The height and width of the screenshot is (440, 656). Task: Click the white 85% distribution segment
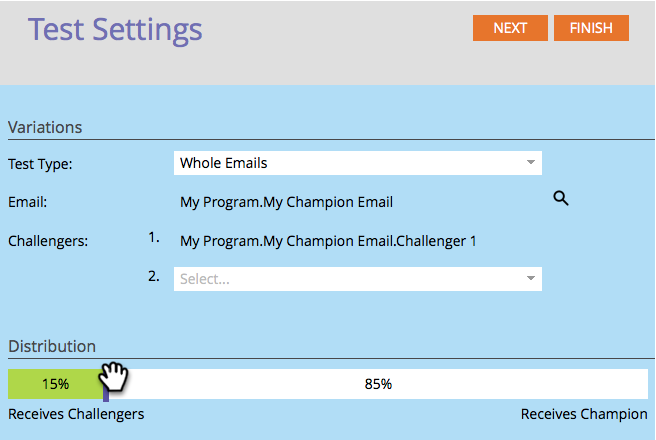[378, 384]
